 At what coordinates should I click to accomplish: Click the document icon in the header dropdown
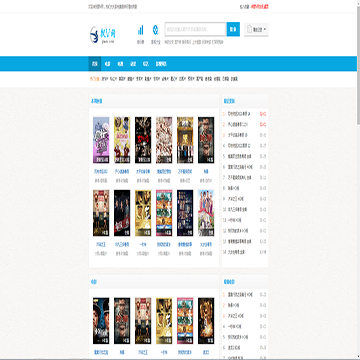[249, 29]
